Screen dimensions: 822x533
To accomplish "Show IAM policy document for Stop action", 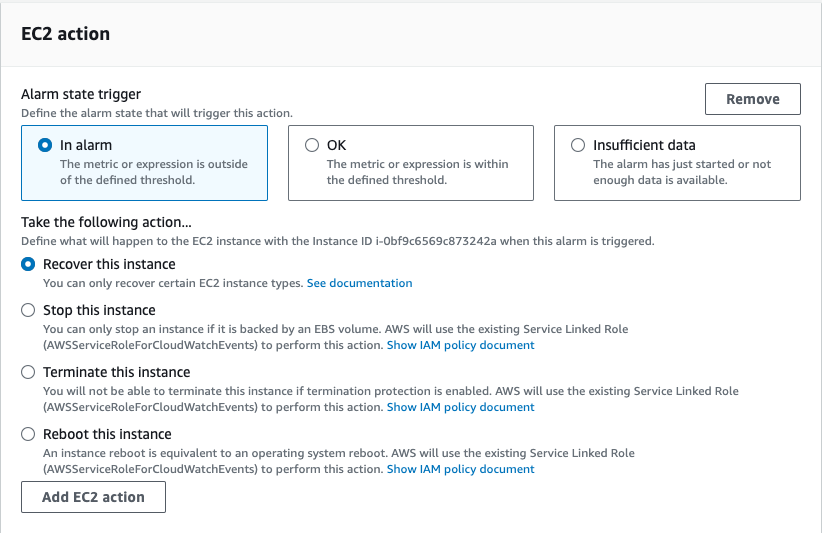I will [460, 345].
